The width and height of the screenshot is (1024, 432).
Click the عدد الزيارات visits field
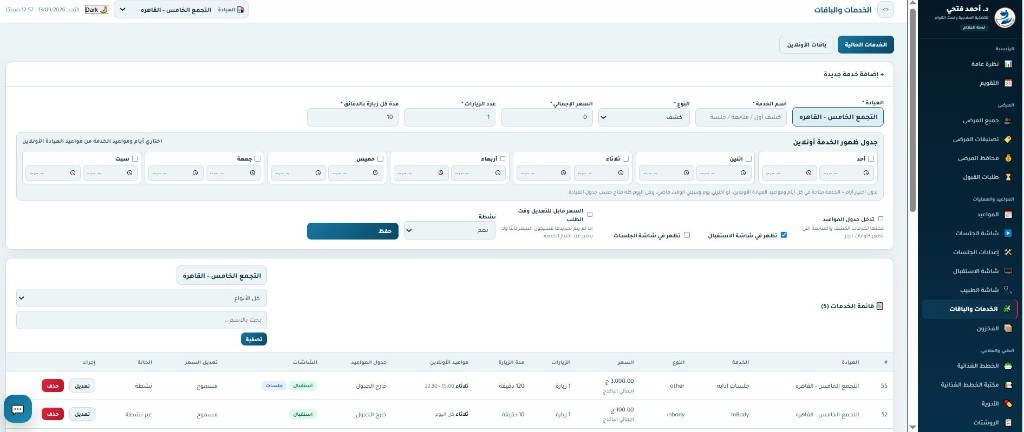450,117
